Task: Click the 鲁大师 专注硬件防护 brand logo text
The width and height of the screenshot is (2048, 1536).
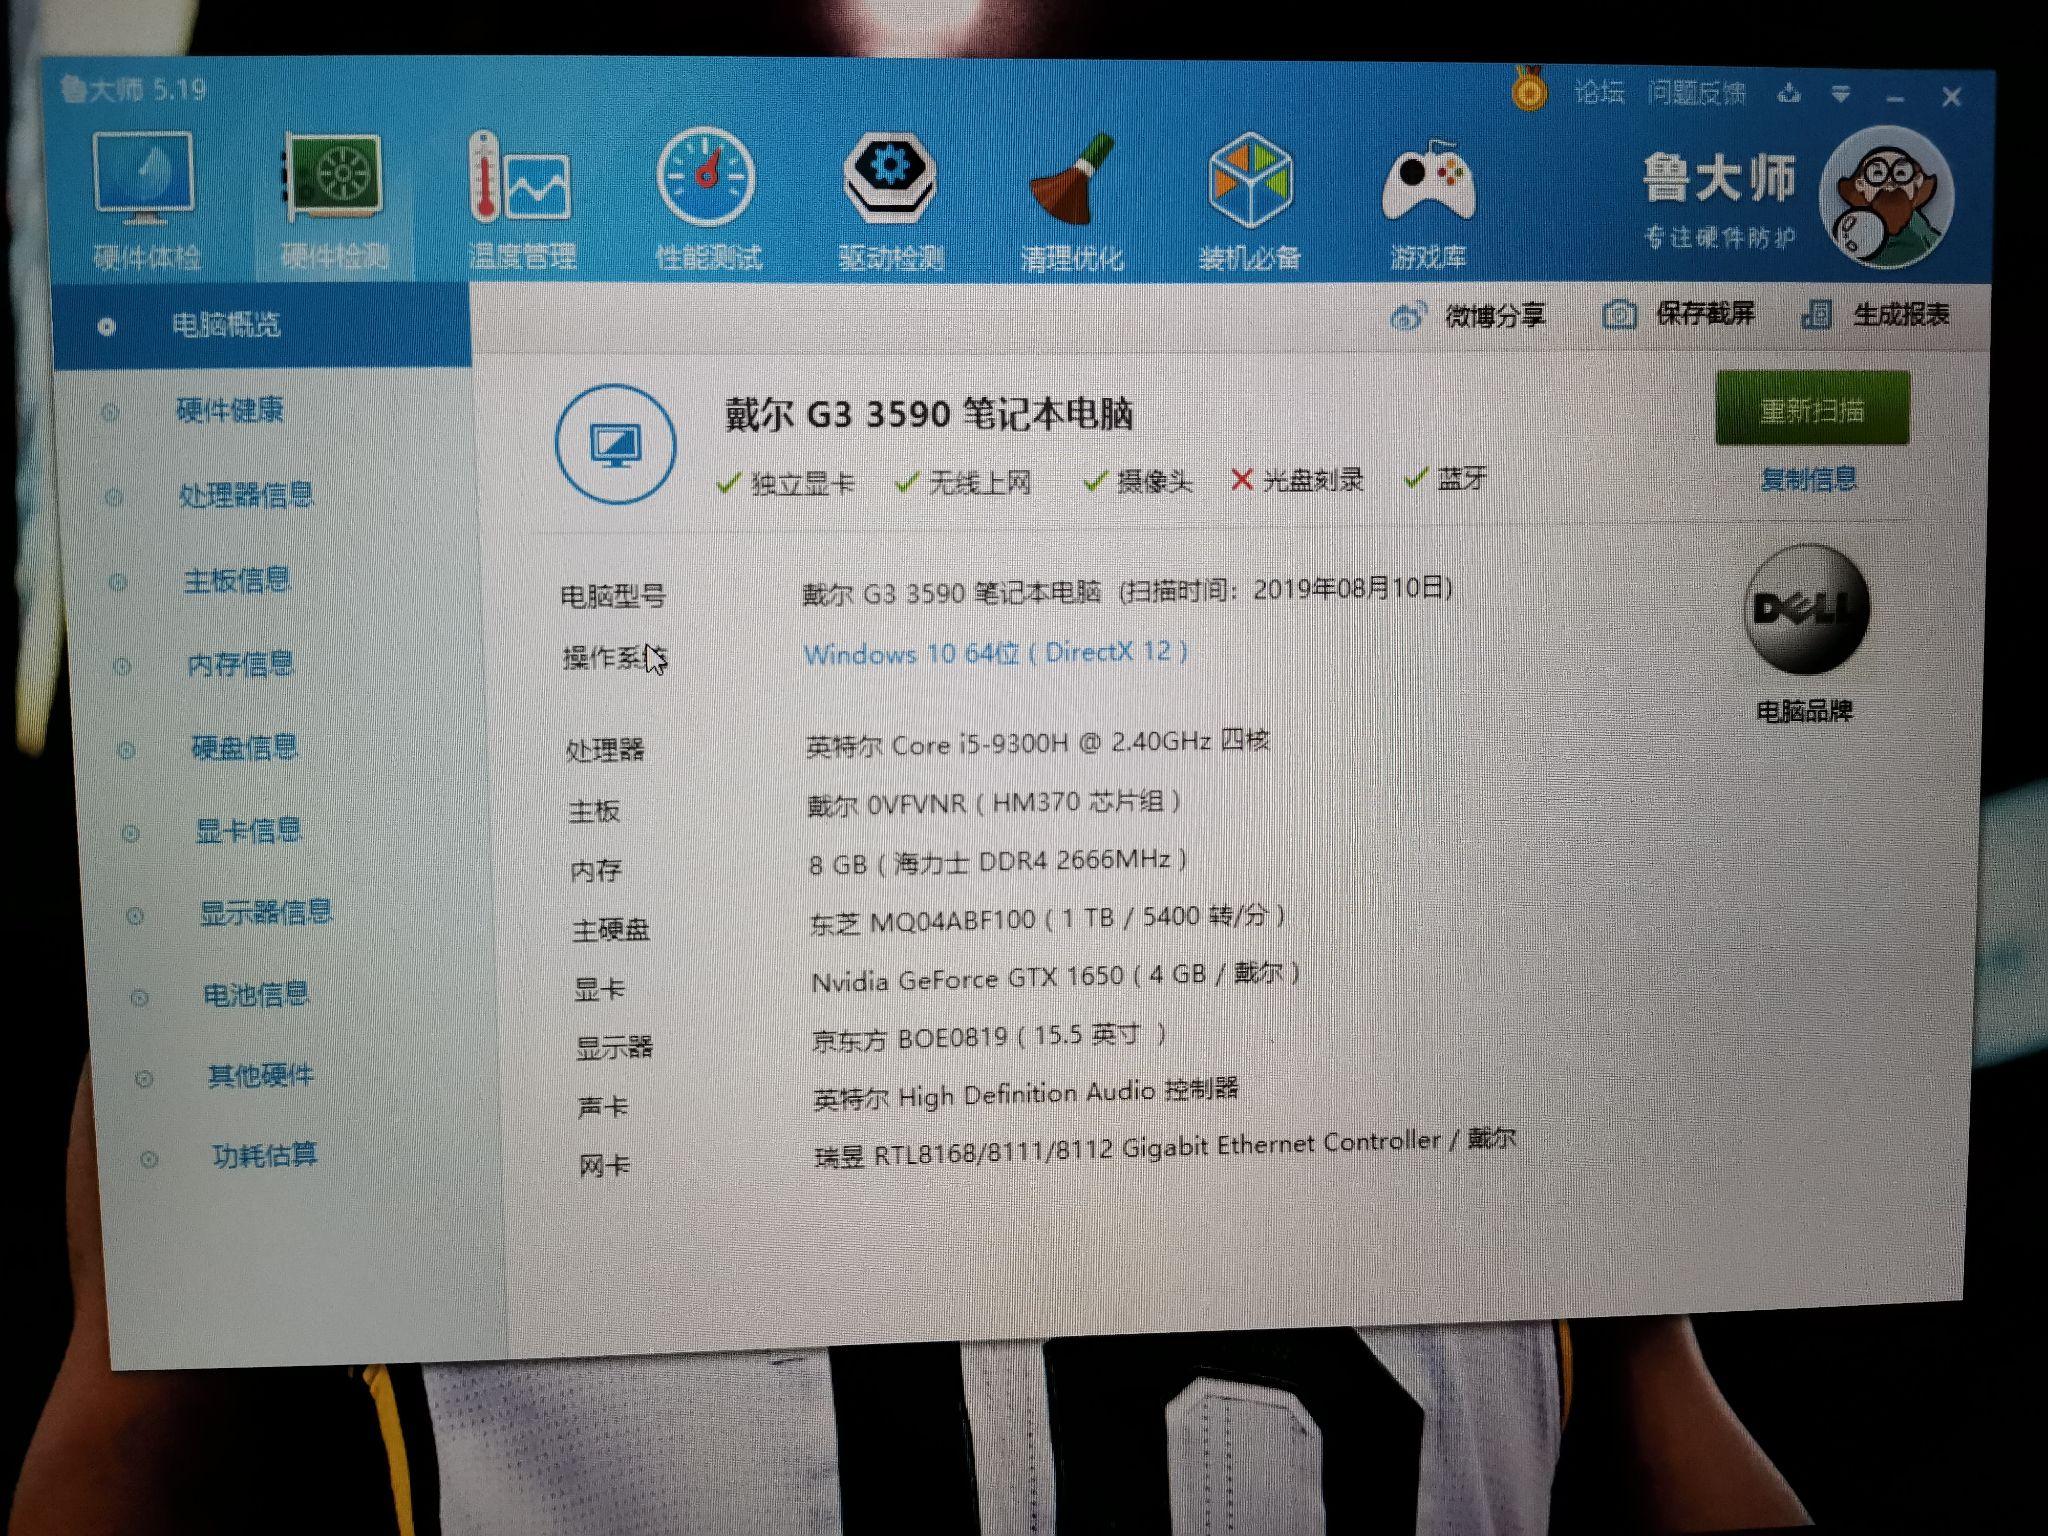Action: [1720, 201]
